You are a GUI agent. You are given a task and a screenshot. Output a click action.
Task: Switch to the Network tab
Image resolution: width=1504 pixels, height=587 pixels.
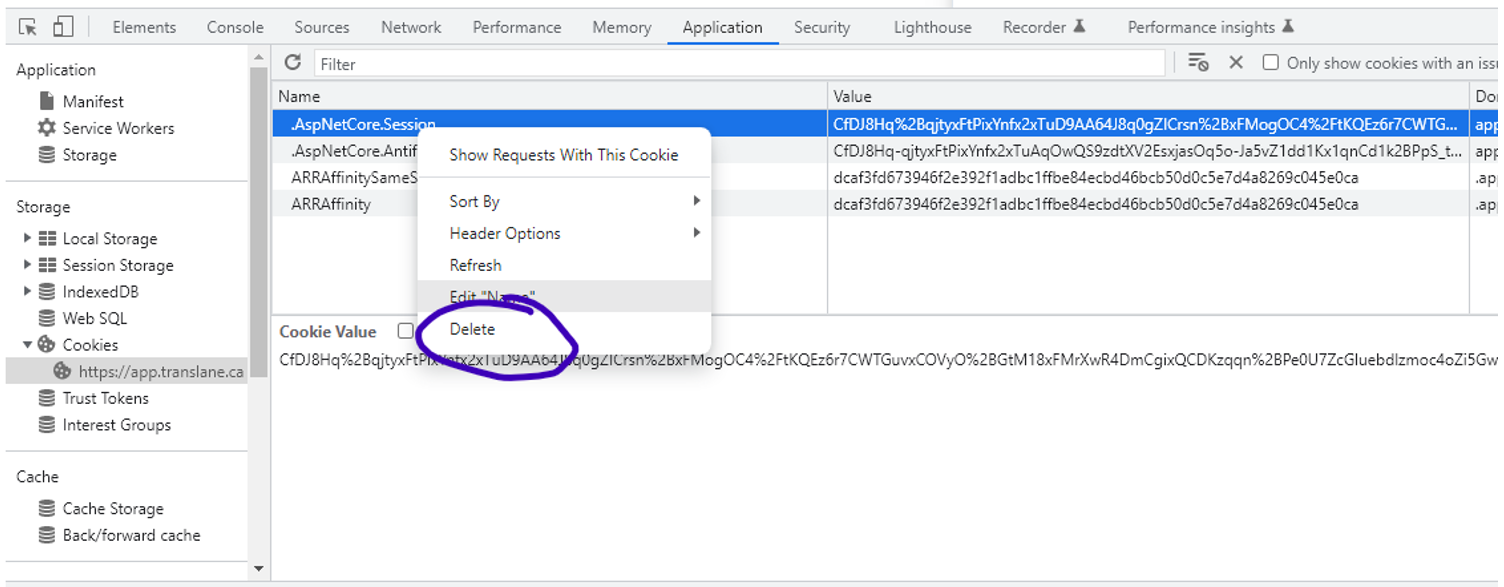[x=411, y=27]
